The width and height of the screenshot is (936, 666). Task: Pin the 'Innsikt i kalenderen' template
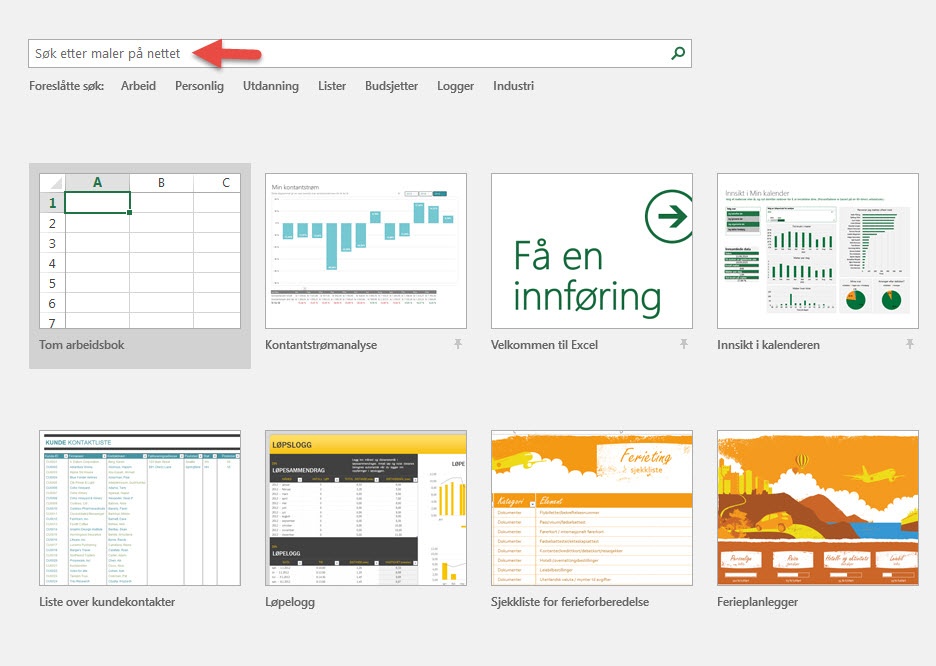[x=909, y=343]
